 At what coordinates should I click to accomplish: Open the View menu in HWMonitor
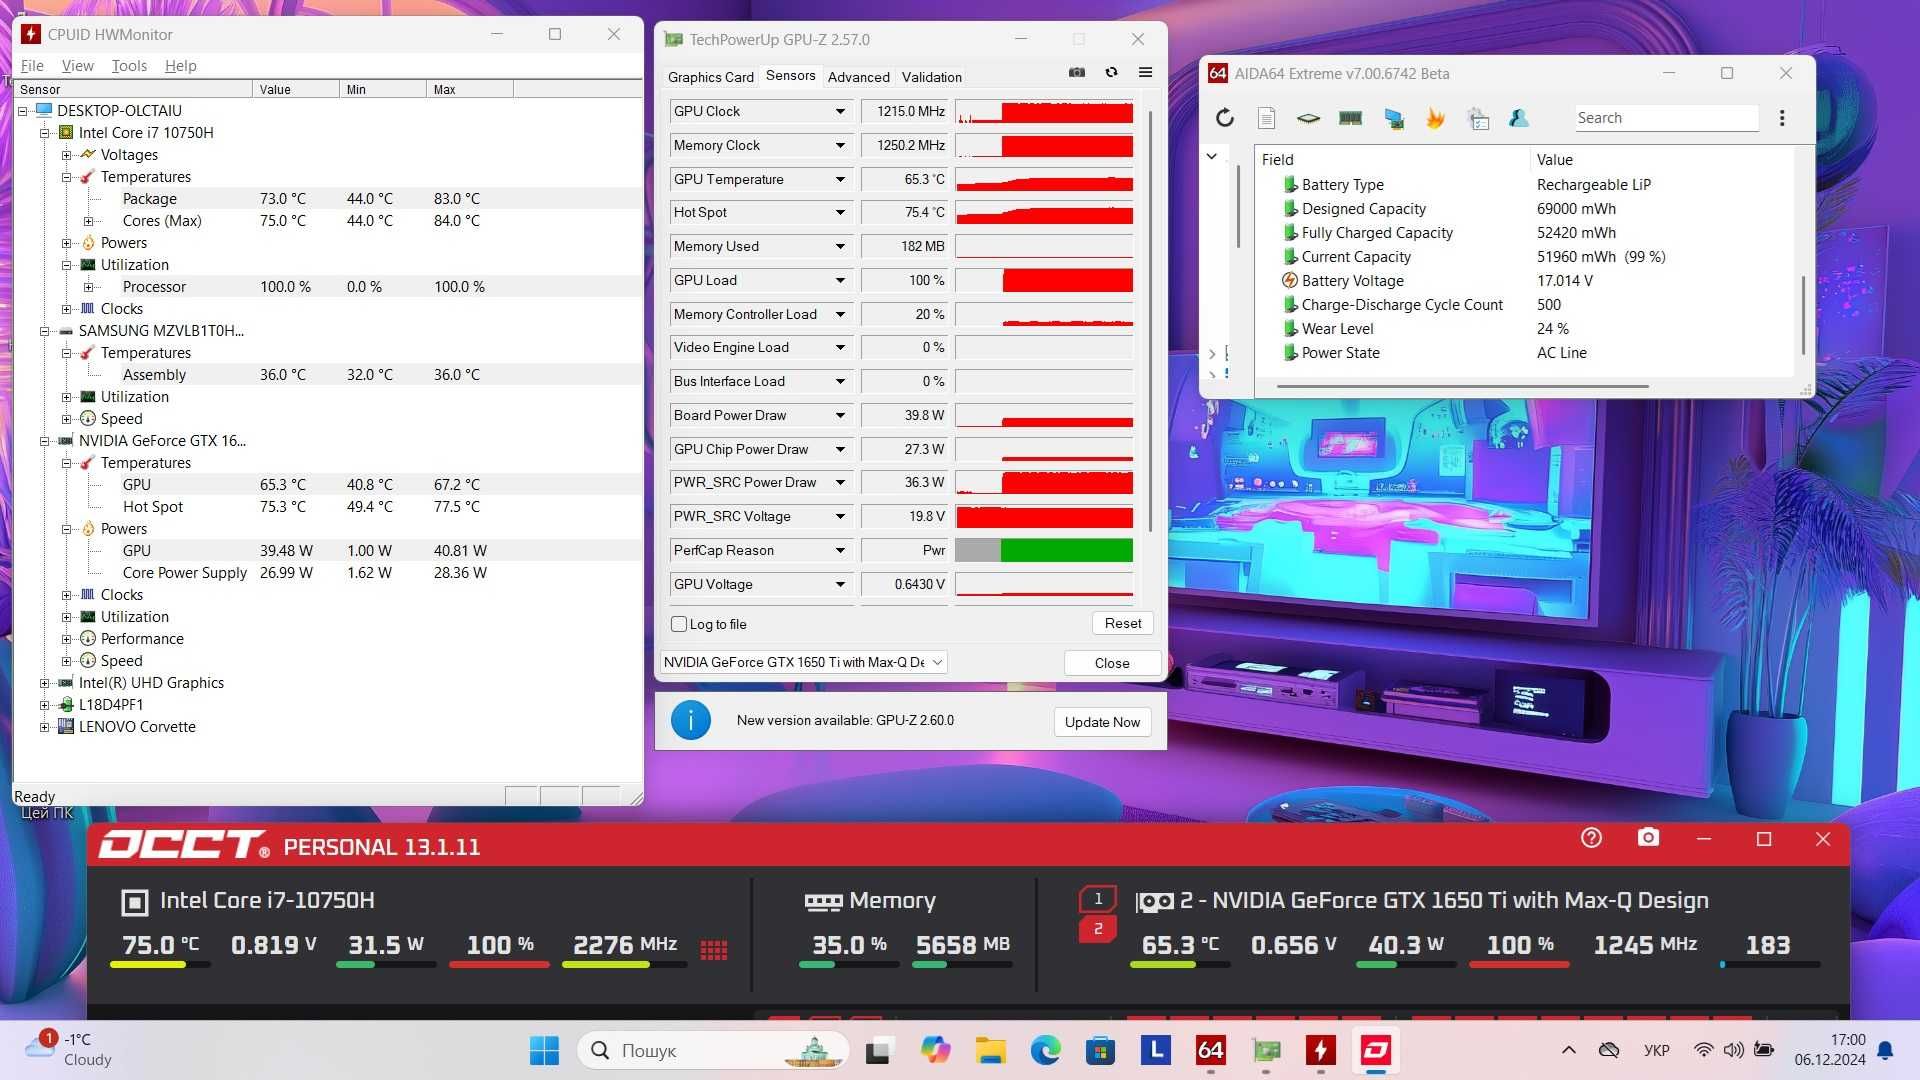(77, 65)
